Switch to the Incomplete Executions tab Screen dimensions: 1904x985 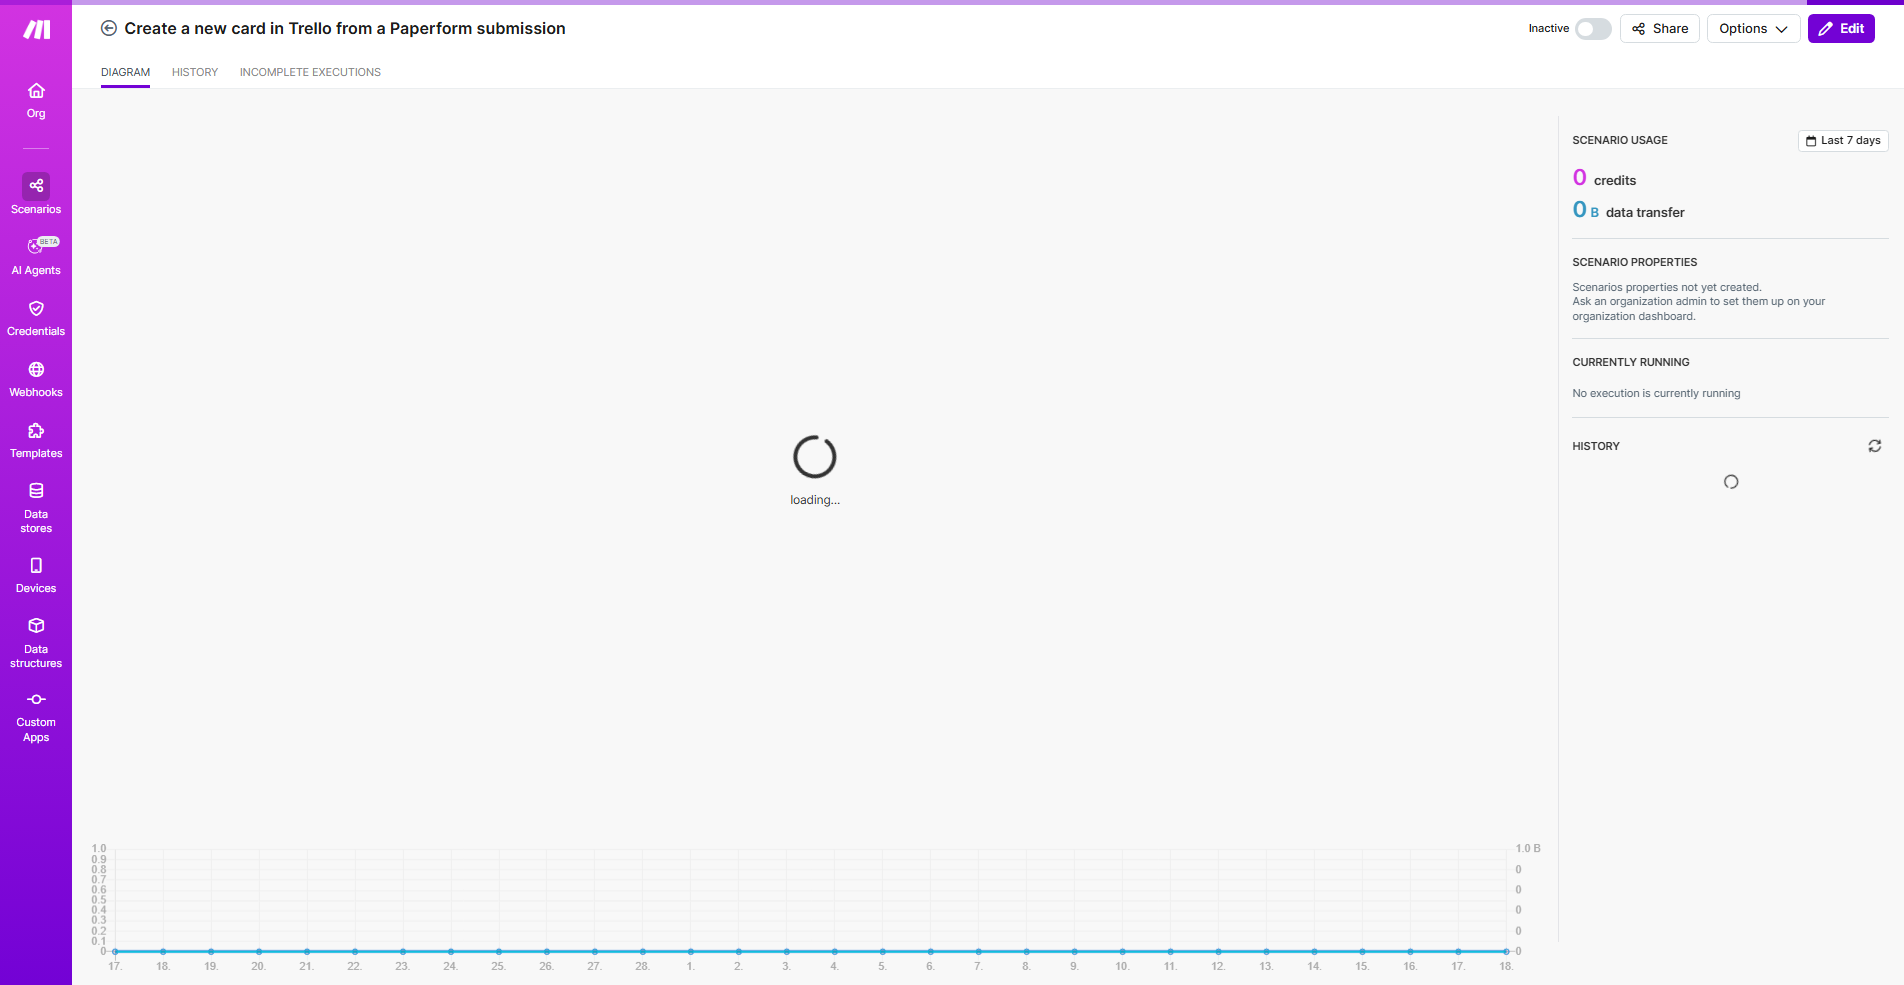[310, 72]
